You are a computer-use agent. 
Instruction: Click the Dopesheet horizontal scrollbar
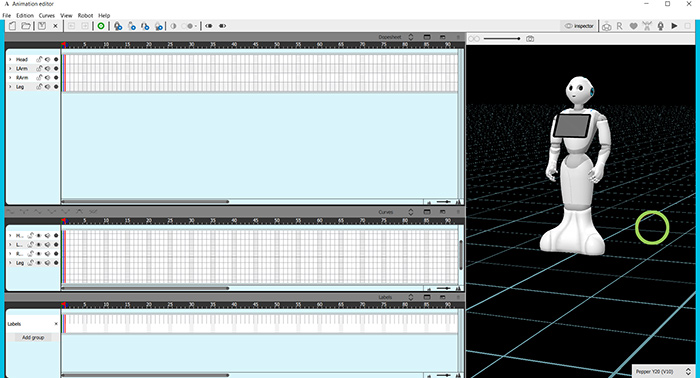145,201
